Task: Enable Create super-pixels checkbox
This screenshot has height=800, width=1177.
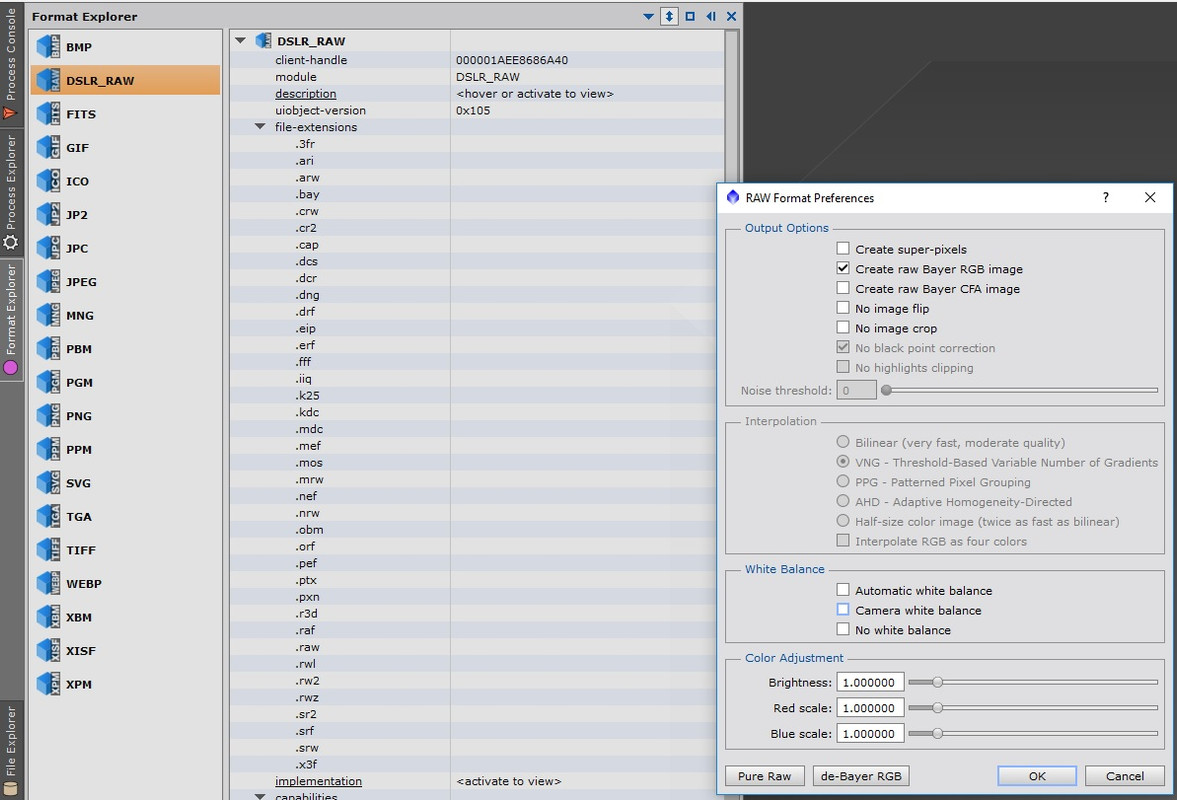Action: pos(843,248)
